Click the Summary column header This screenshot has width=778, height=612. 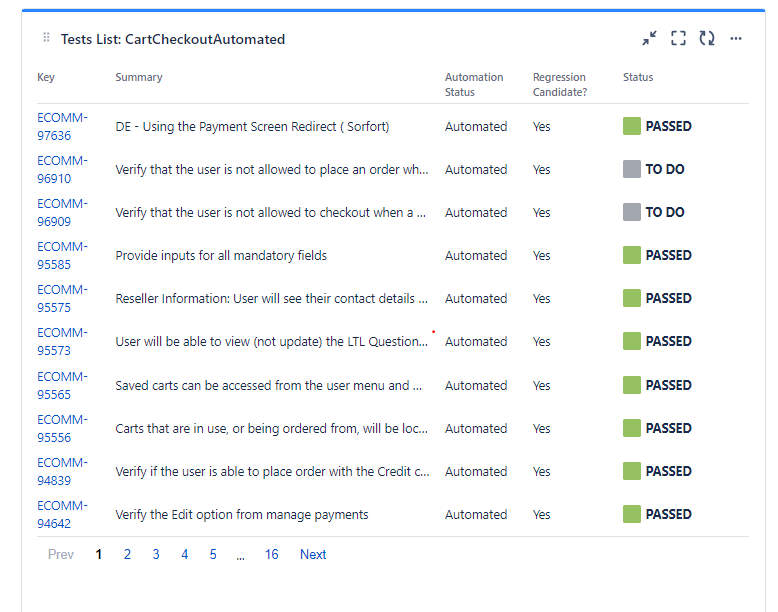139,77
